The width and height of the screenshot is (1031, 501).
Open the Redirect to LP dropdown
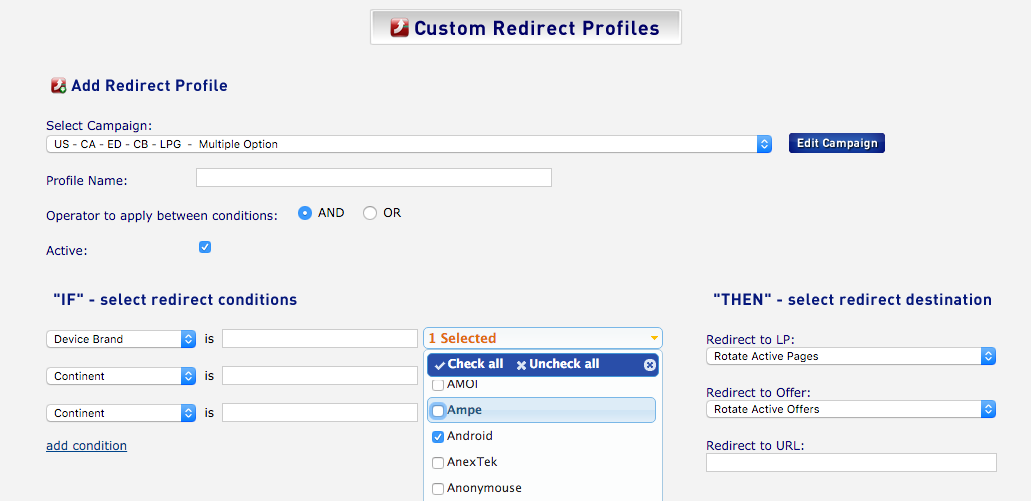point(851,356)
